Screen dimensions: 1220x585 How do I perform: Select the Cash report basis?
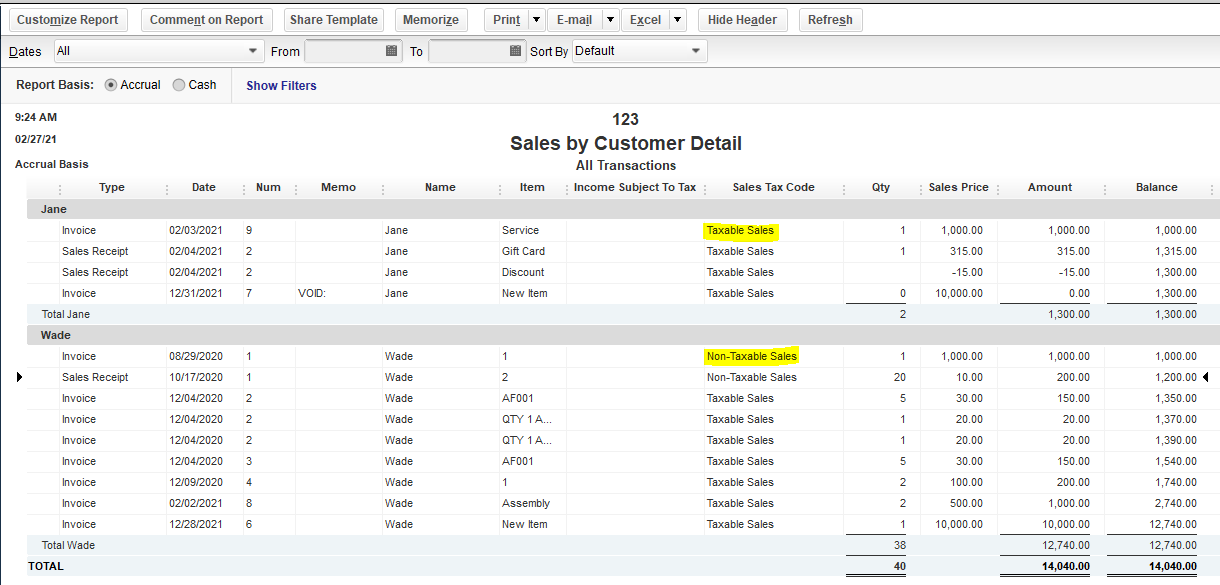coord(179,85)
